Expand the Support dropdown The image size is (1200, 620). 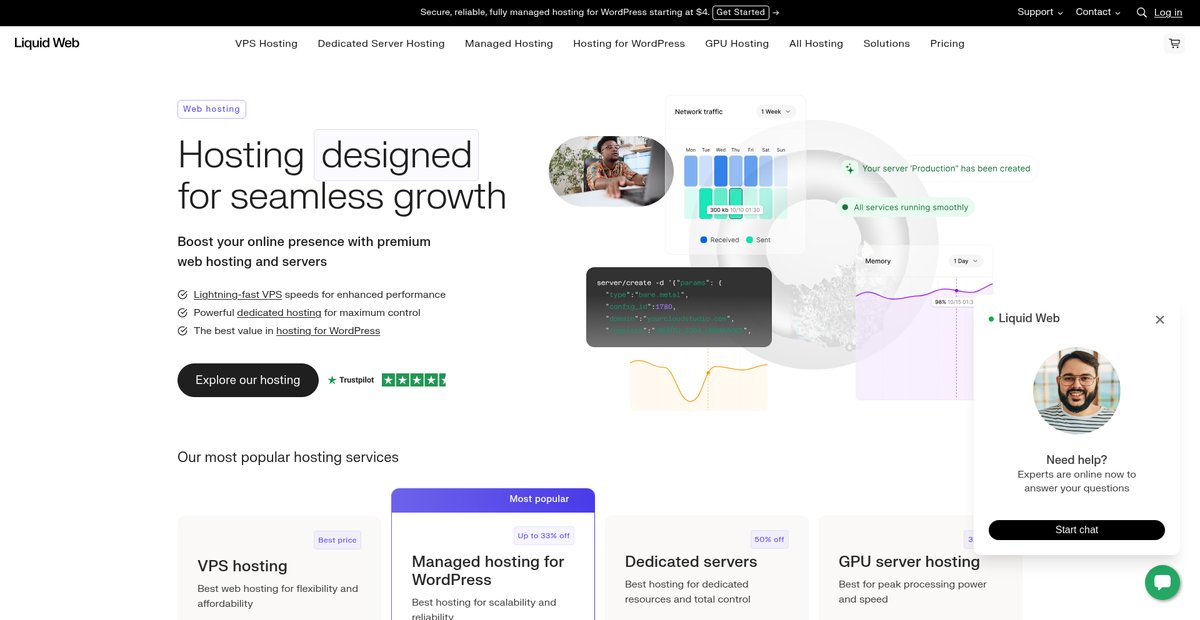click(x=1040, y=12)
